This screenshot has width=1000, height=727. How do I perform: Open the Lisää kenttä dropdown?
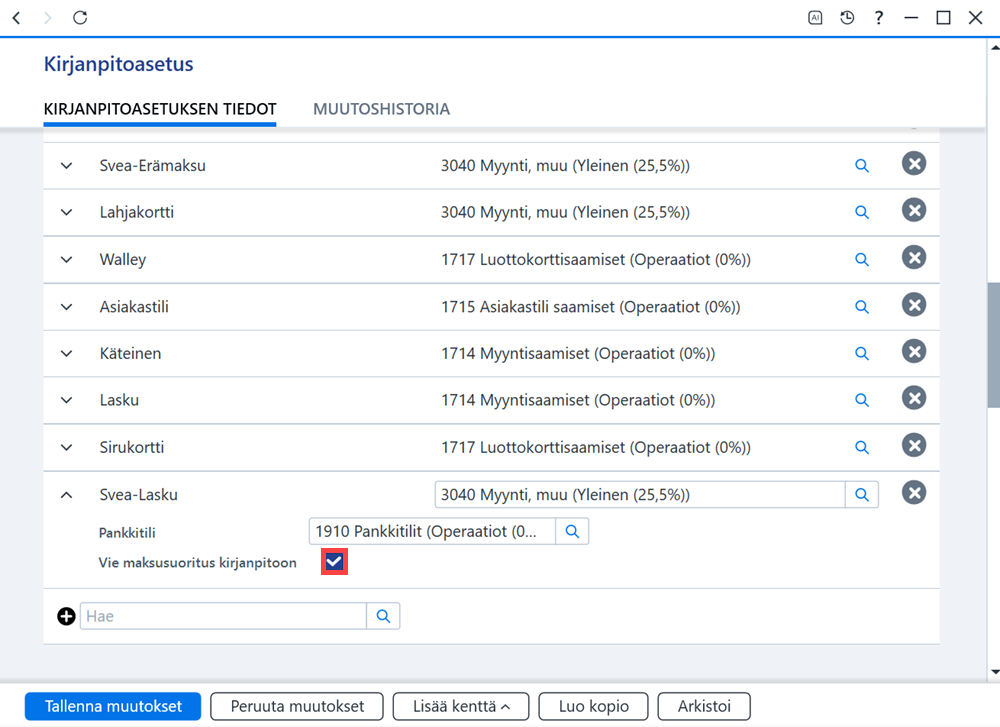click(461, 707)
